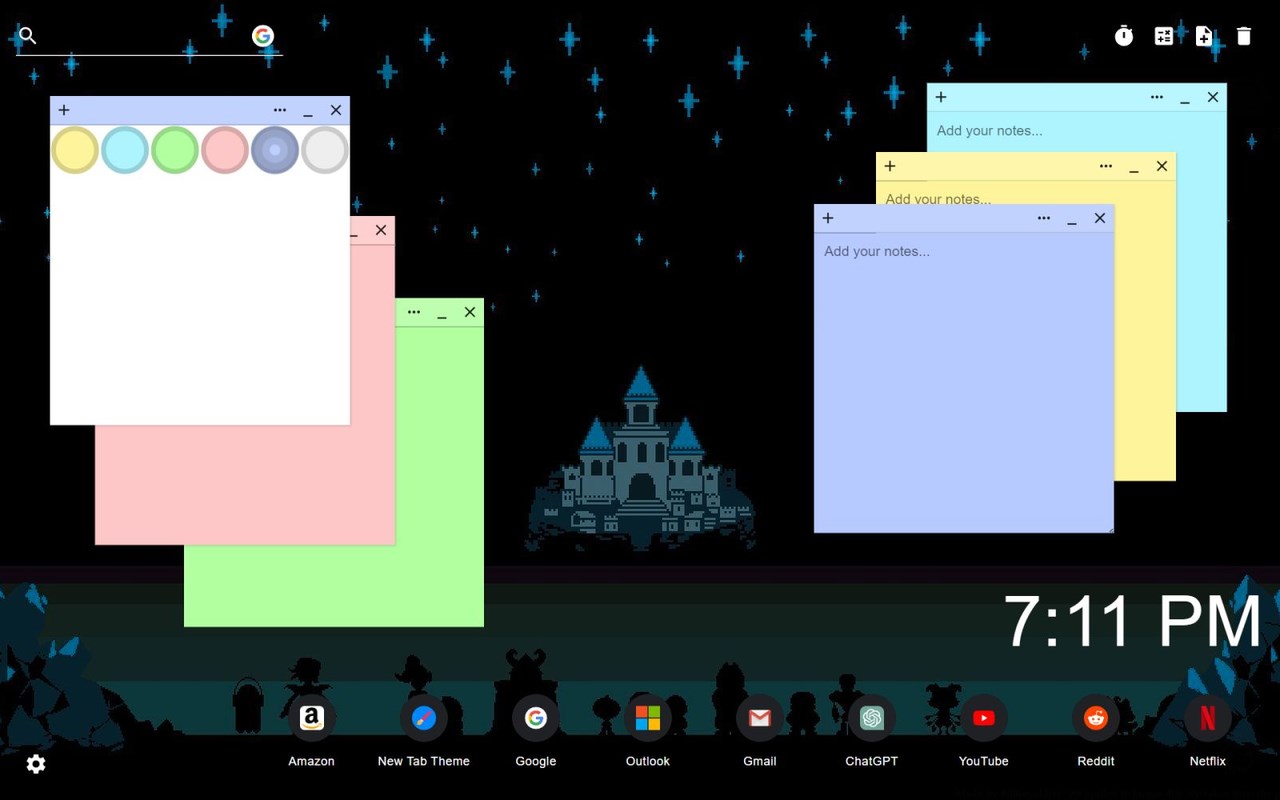Open the options menu on the cyan note
Viewport: 1280px width, 800px height.
1157,97
